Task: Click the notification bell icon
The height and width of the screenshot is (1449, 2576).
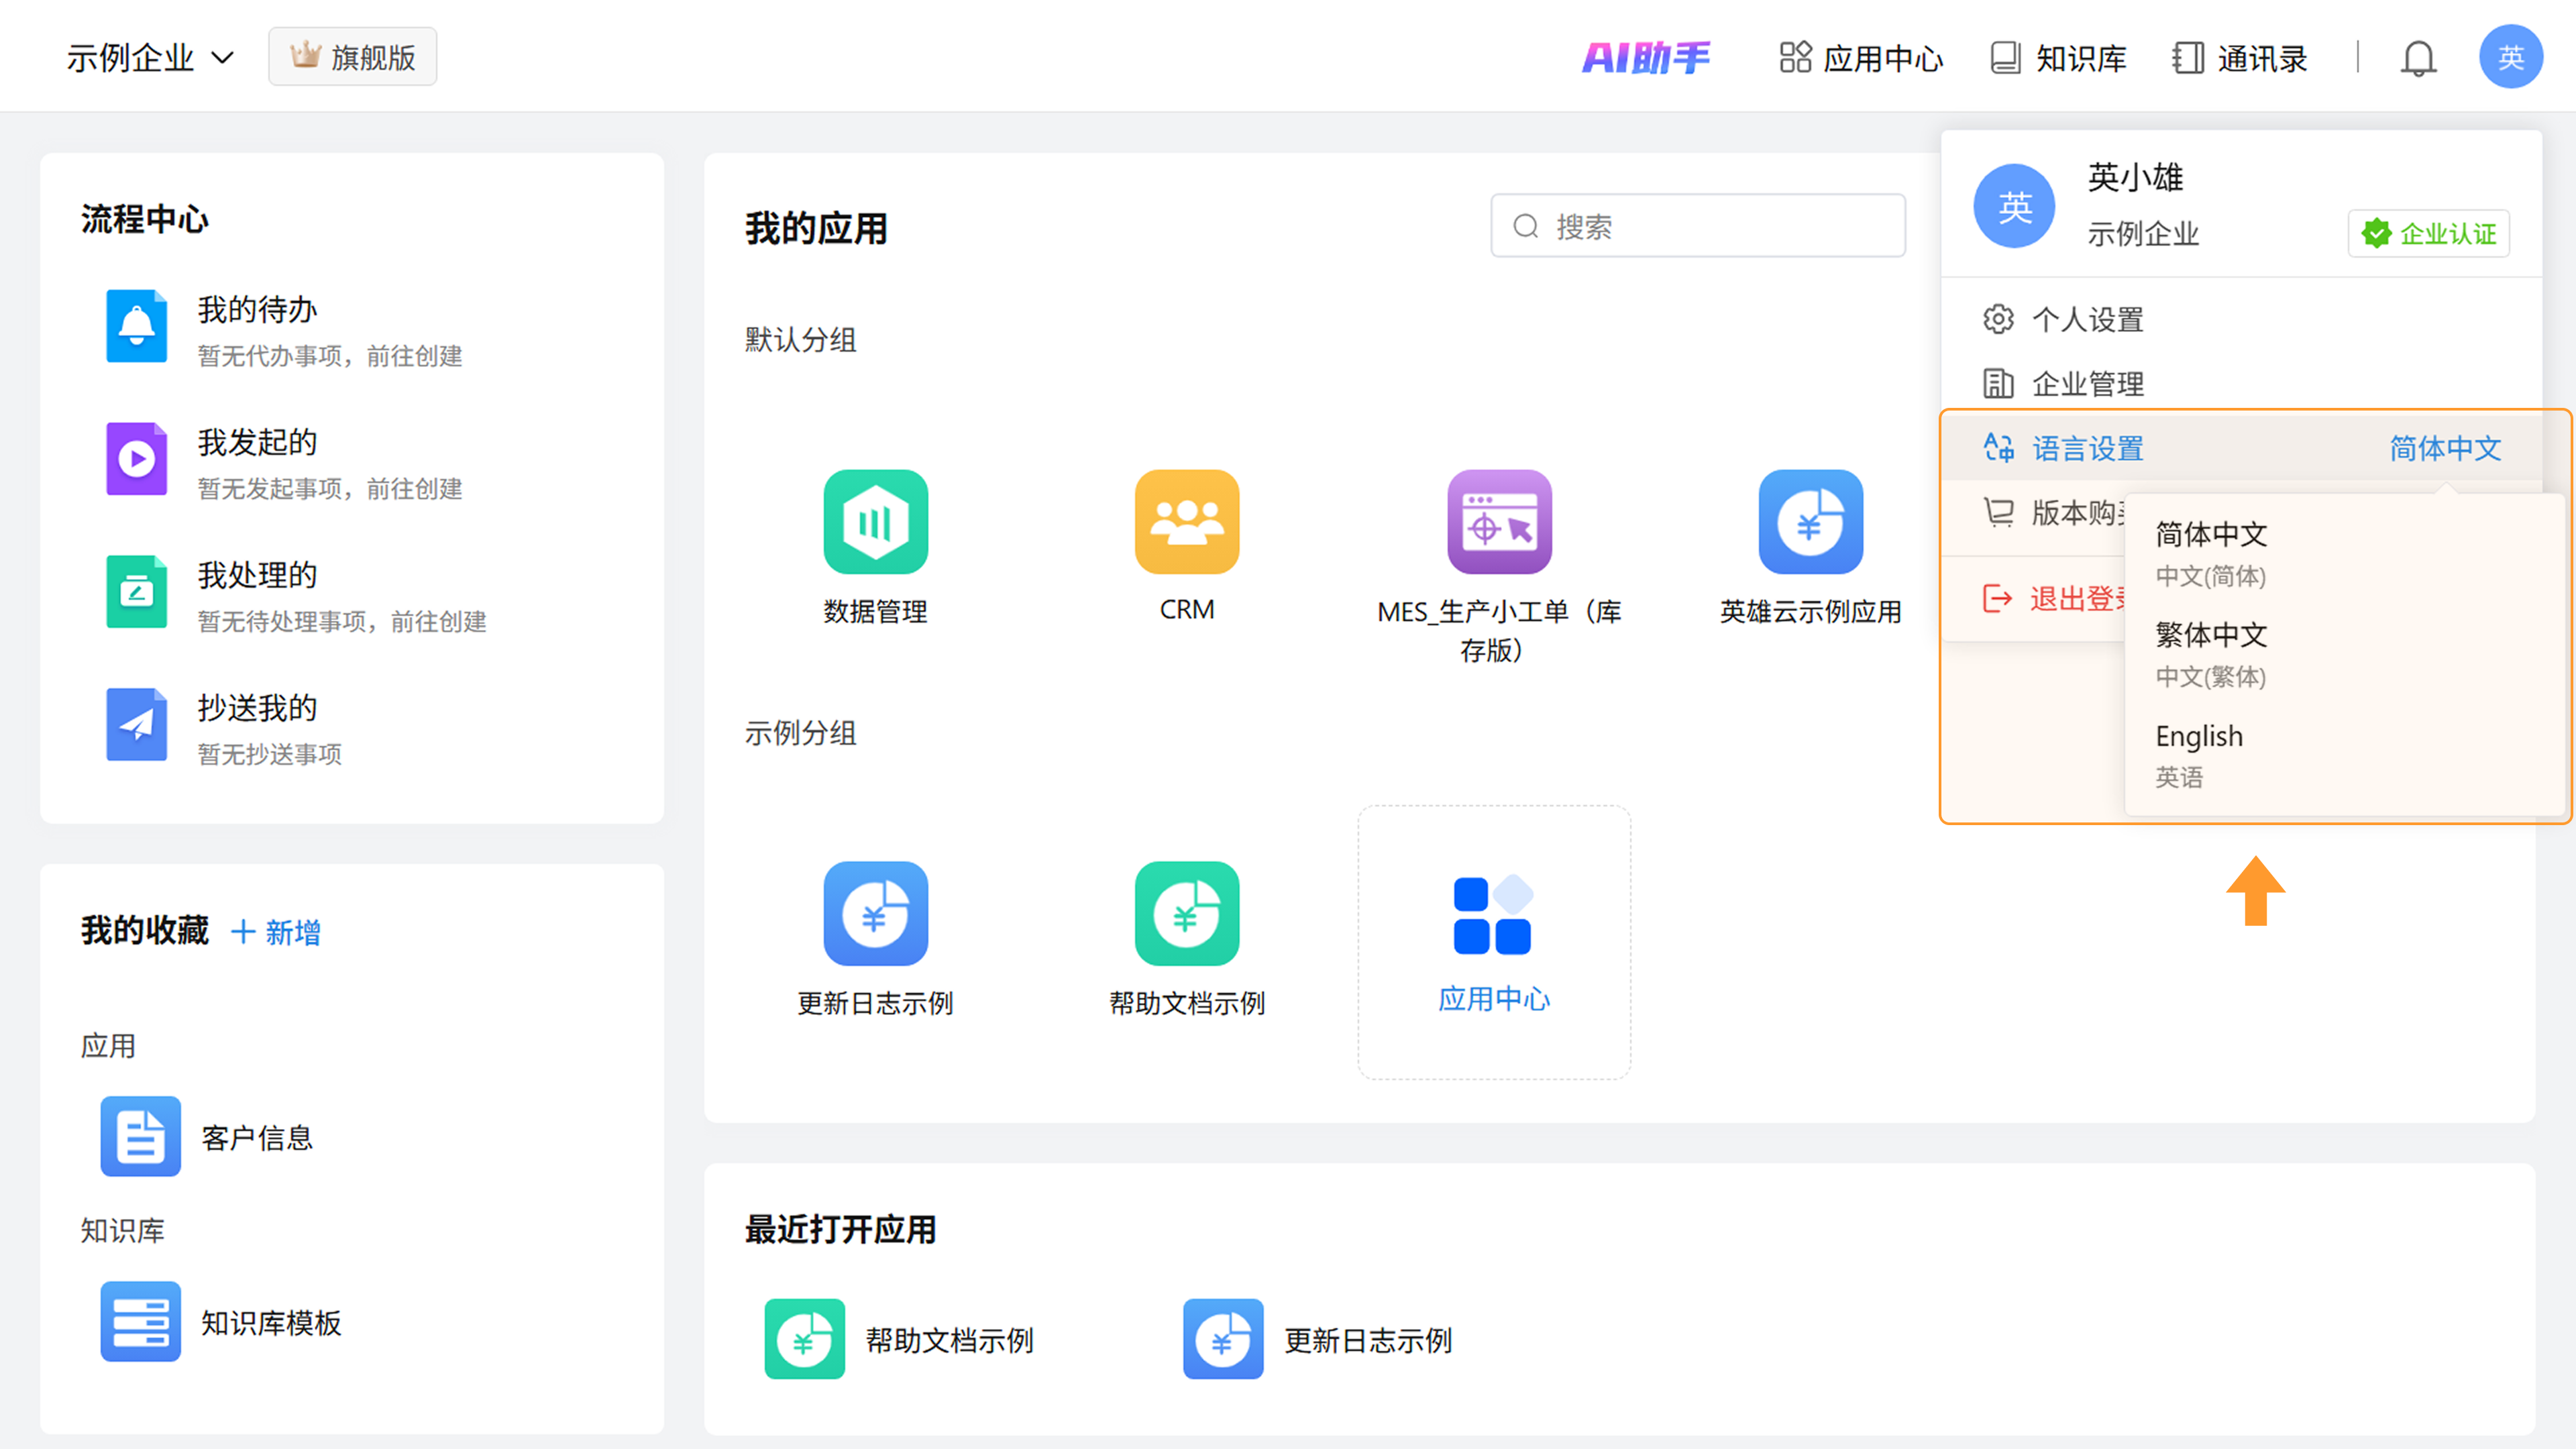Action: point(2418,58)
